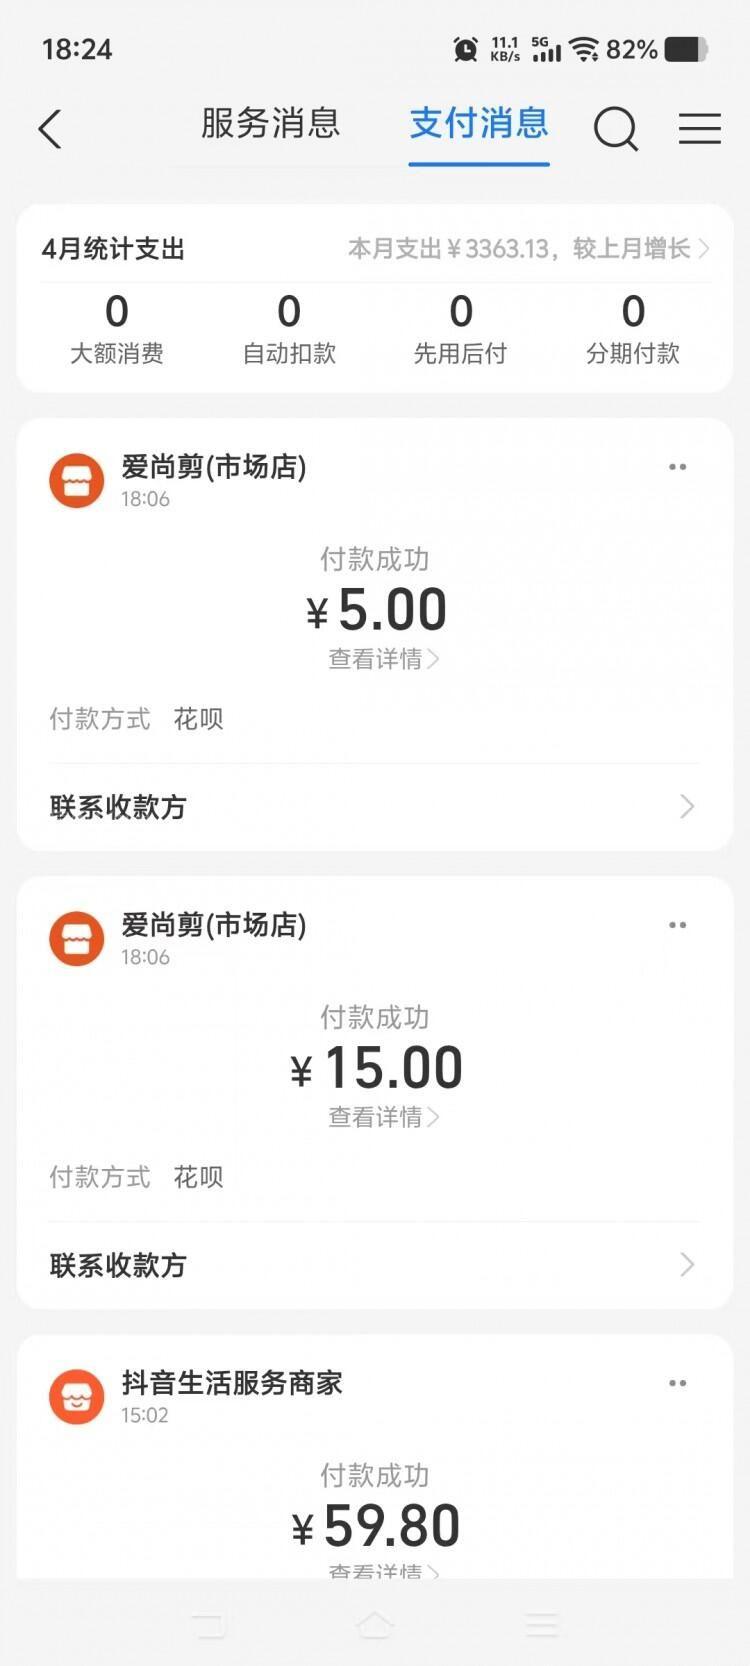Open 联系收款方 for the 15.00 payment
This screenshot has width=750, height=1666.
pos(373,1265)
